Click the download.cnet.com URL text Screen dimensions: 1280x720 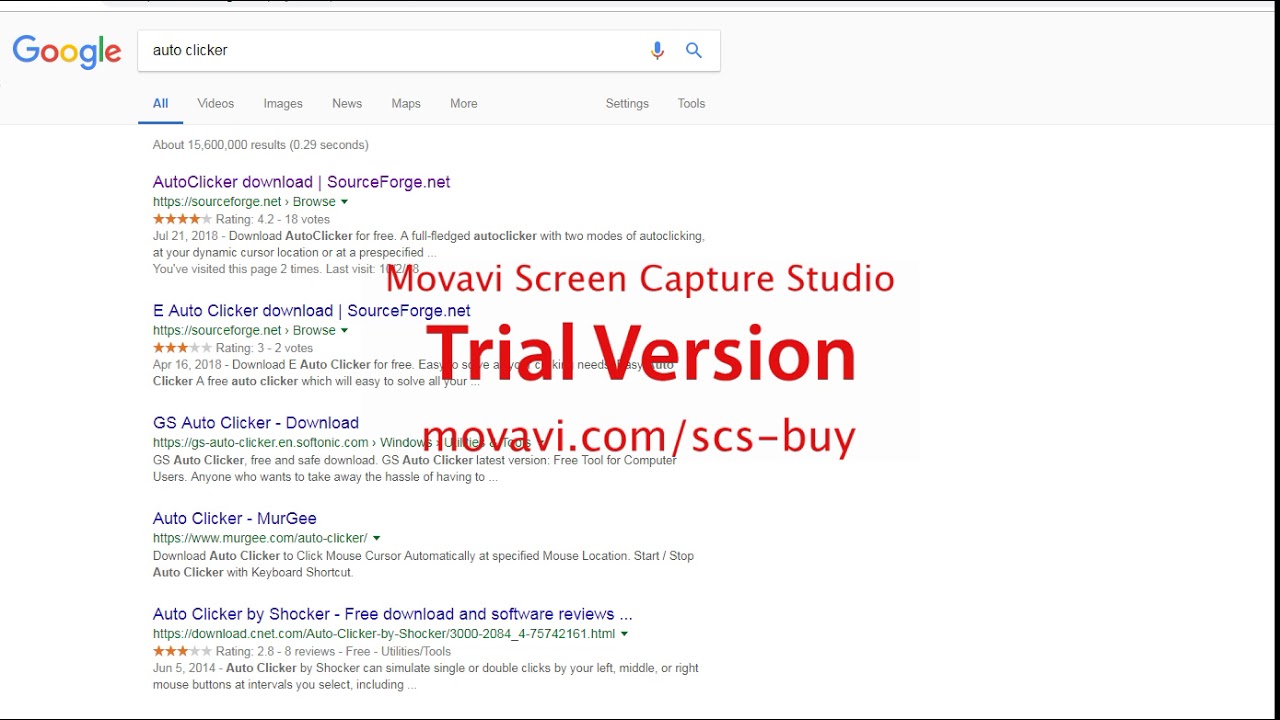[x=384, y=634]
